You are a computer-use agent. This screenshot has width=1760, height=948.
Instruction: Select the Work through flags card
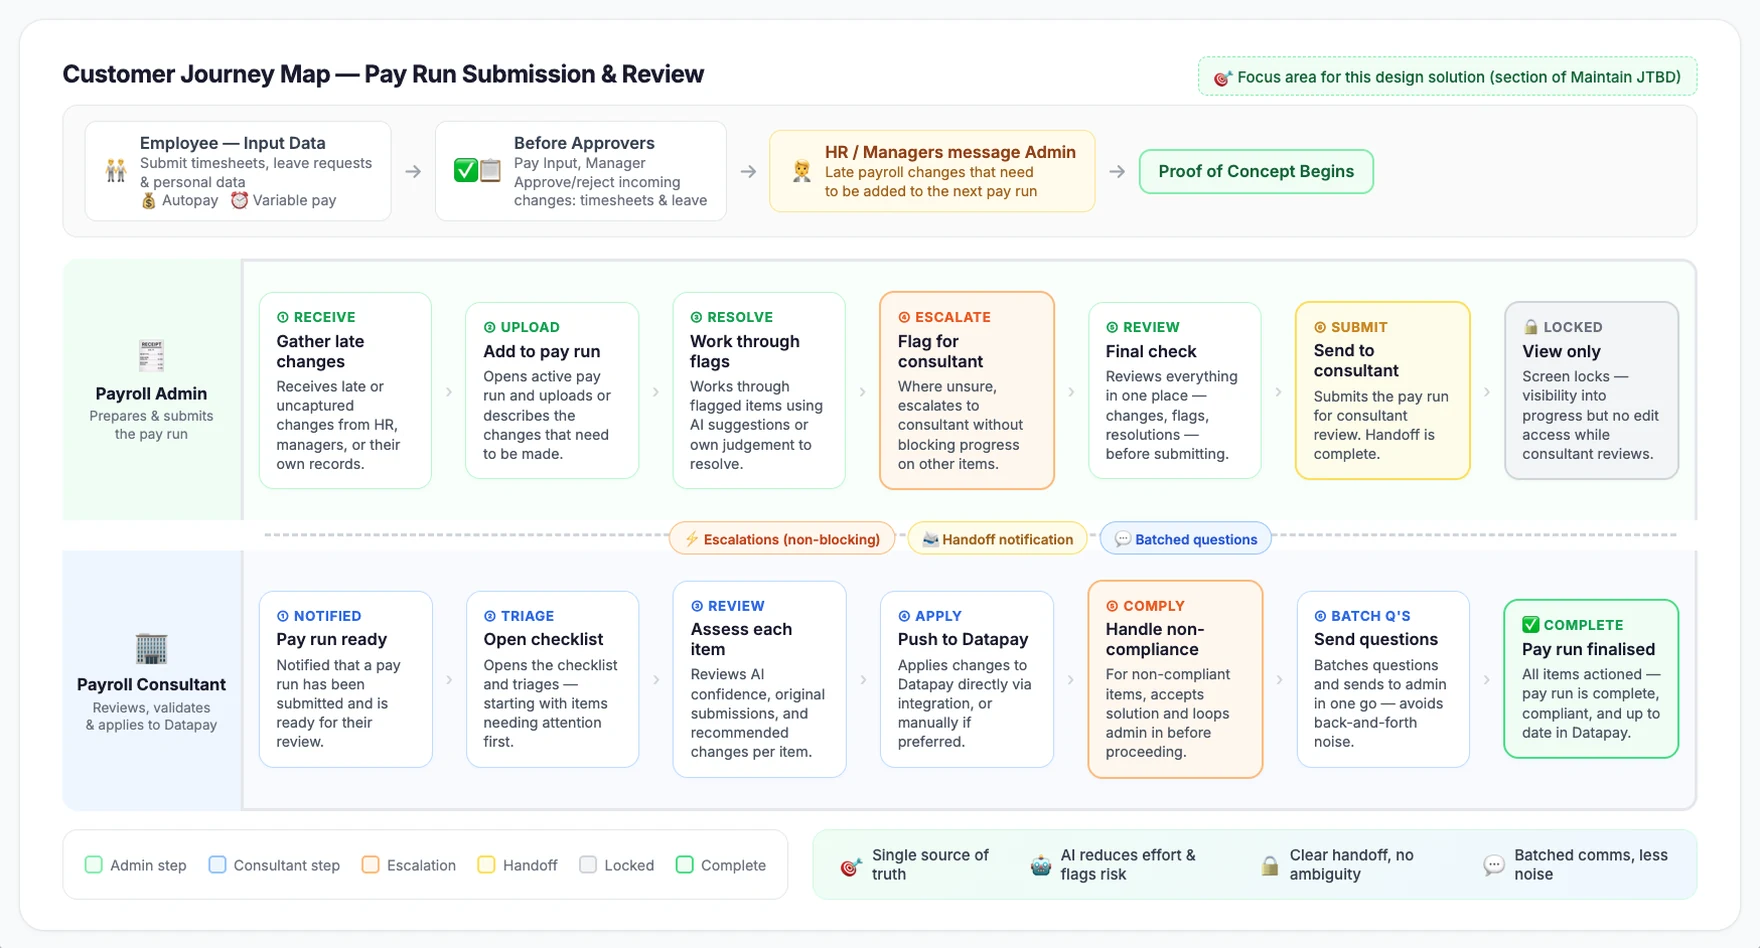pyautogui.click(x=759, y=390)
